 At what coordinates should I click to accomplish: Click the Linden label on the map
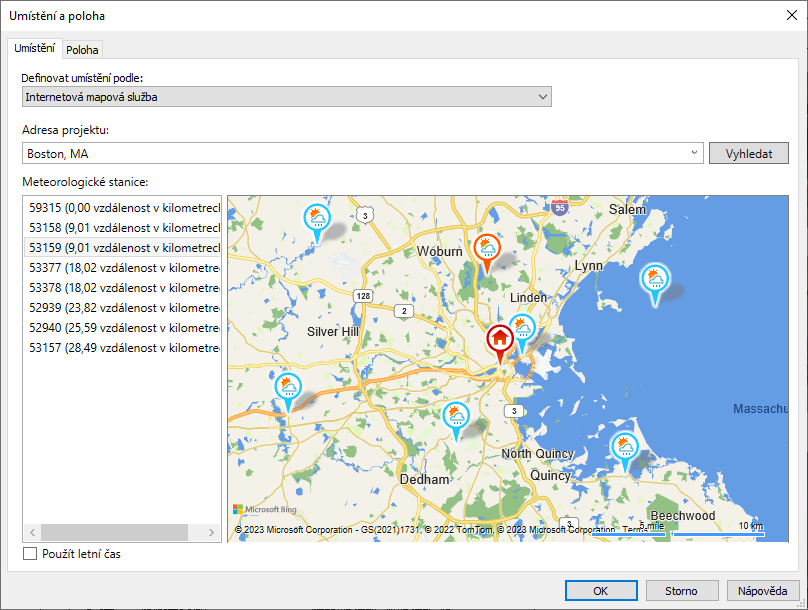[528, 298]
